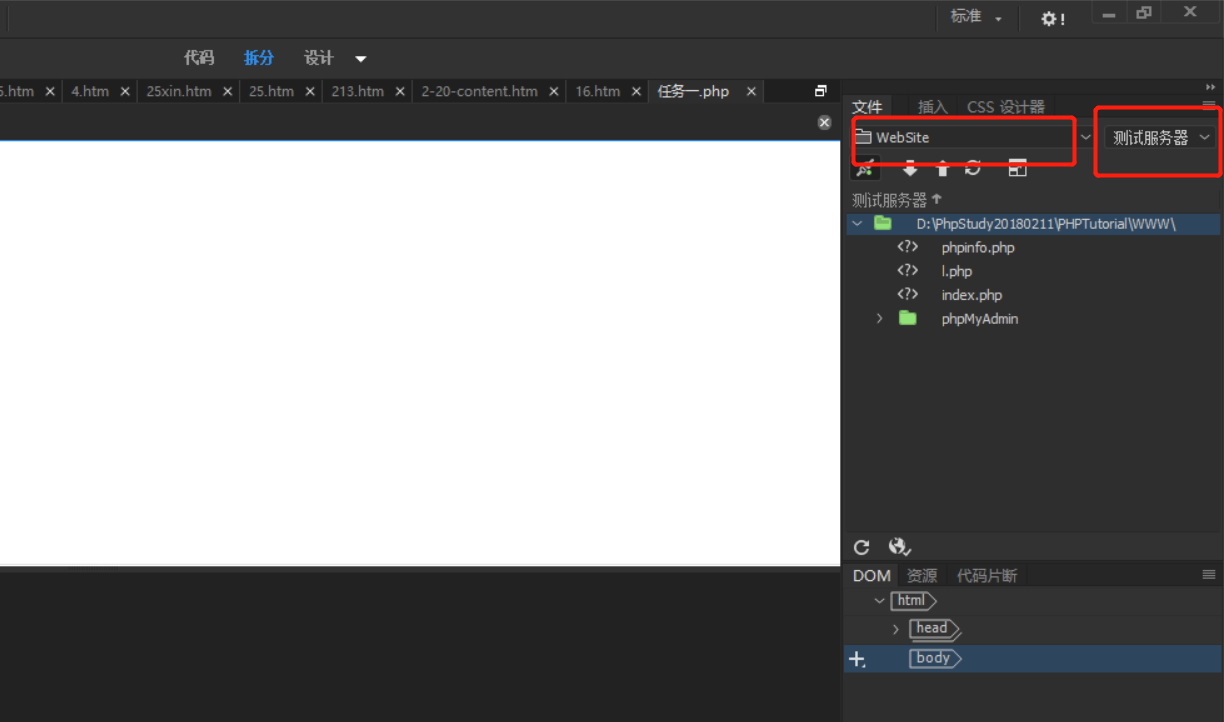Select the html tag in DOM
The width and height of the screenshot is (1224, 722).
point(913,601)
